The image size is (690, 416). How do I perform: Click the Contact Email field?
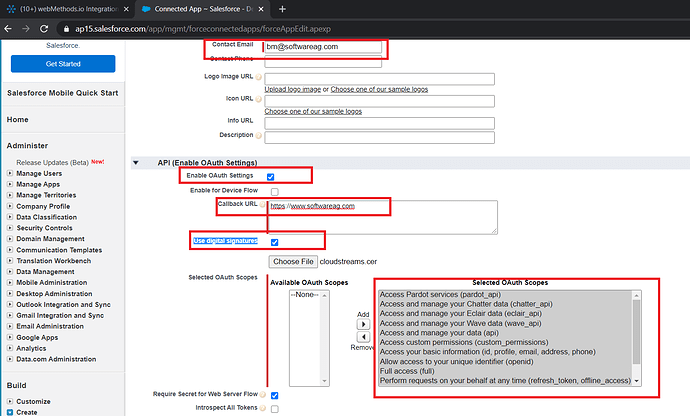[323, 47]
